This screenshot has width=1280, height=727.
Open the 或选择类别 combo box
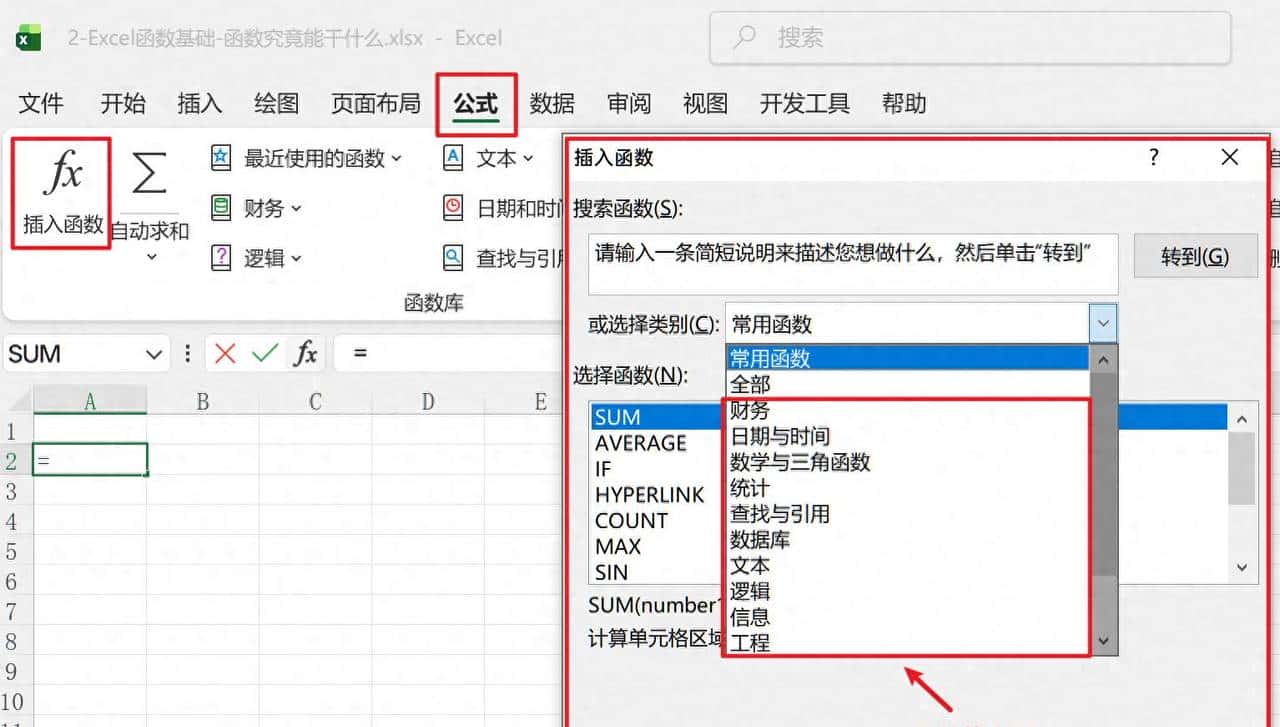pyautogui.click(x=1101, y=322)
